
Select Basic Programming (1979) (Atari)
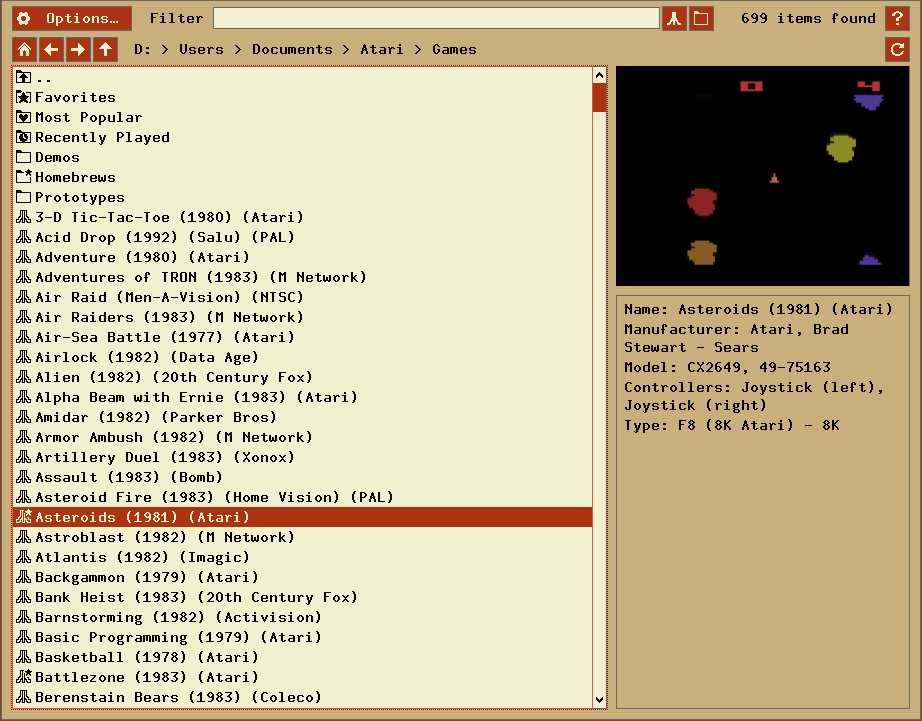click(x=302, y=637)
